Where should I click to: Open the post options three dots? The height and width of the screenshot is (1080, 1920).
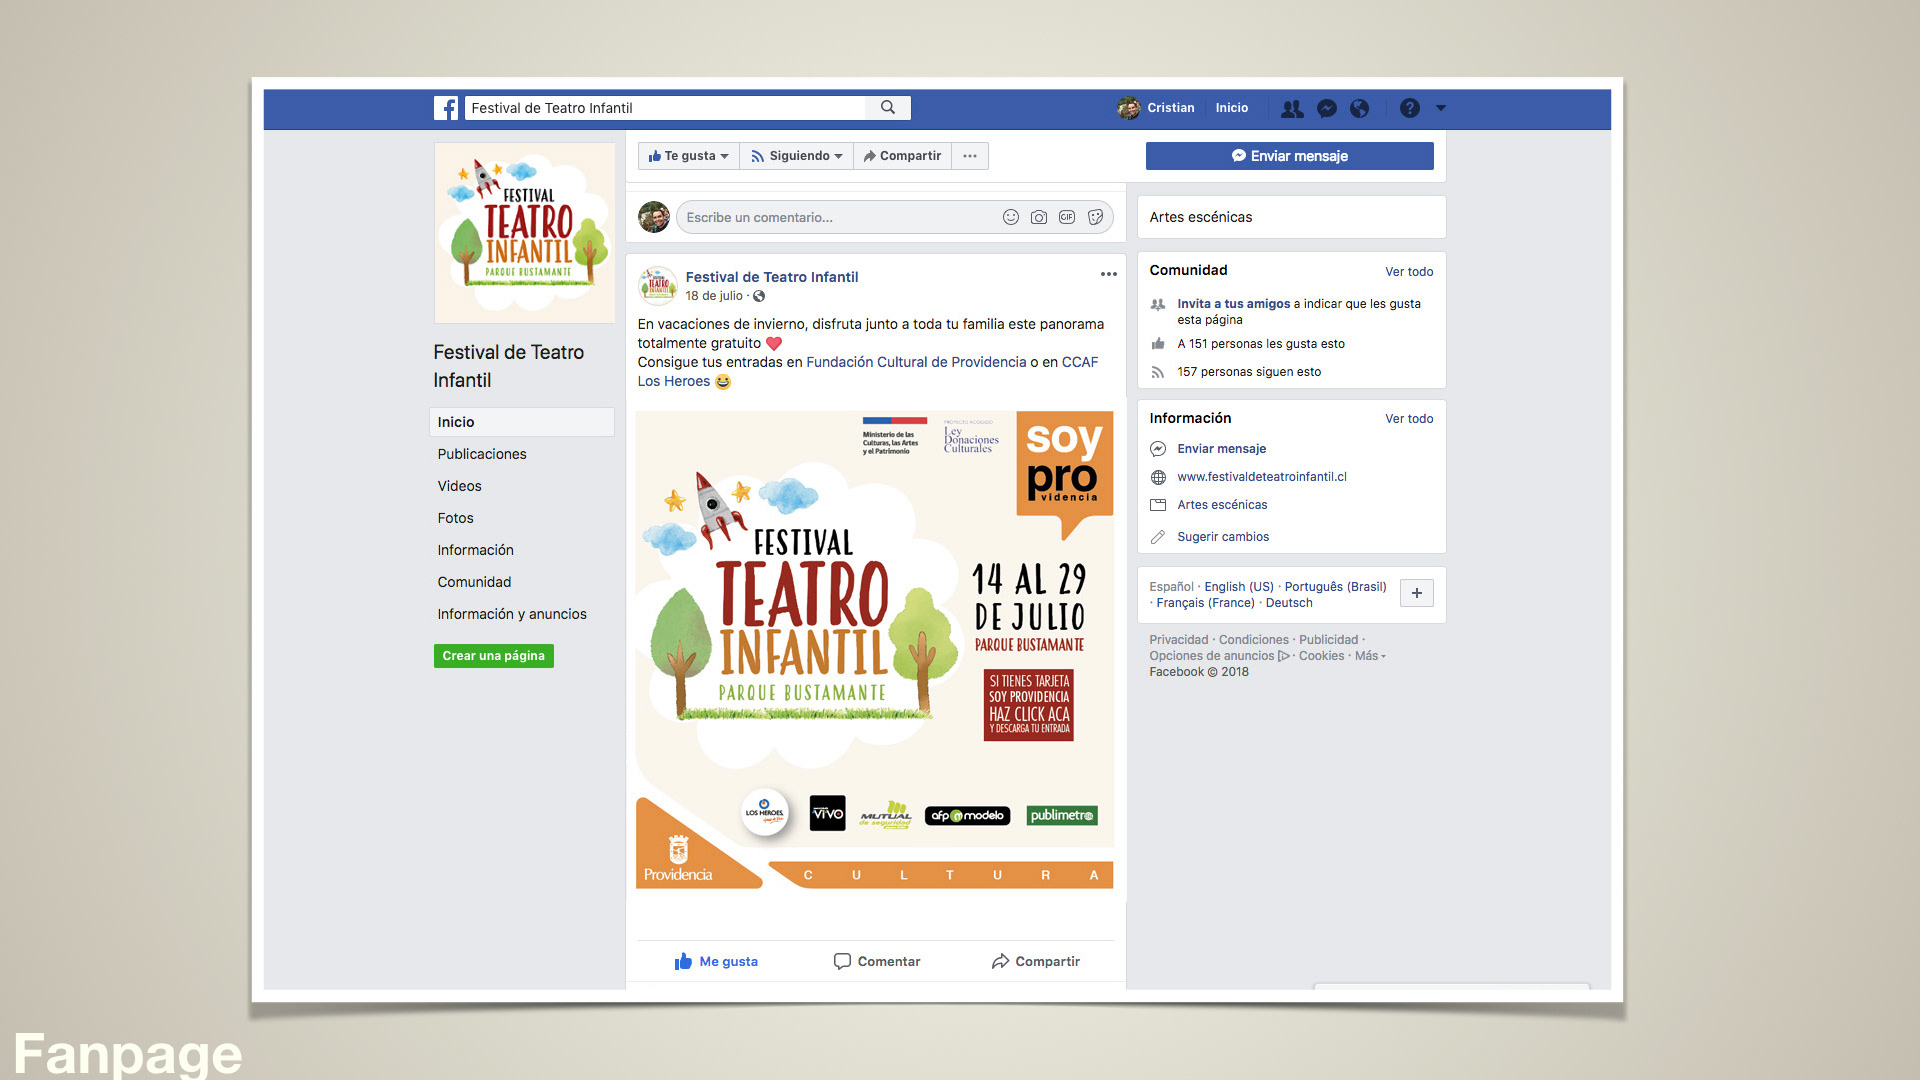[1108, 274]
